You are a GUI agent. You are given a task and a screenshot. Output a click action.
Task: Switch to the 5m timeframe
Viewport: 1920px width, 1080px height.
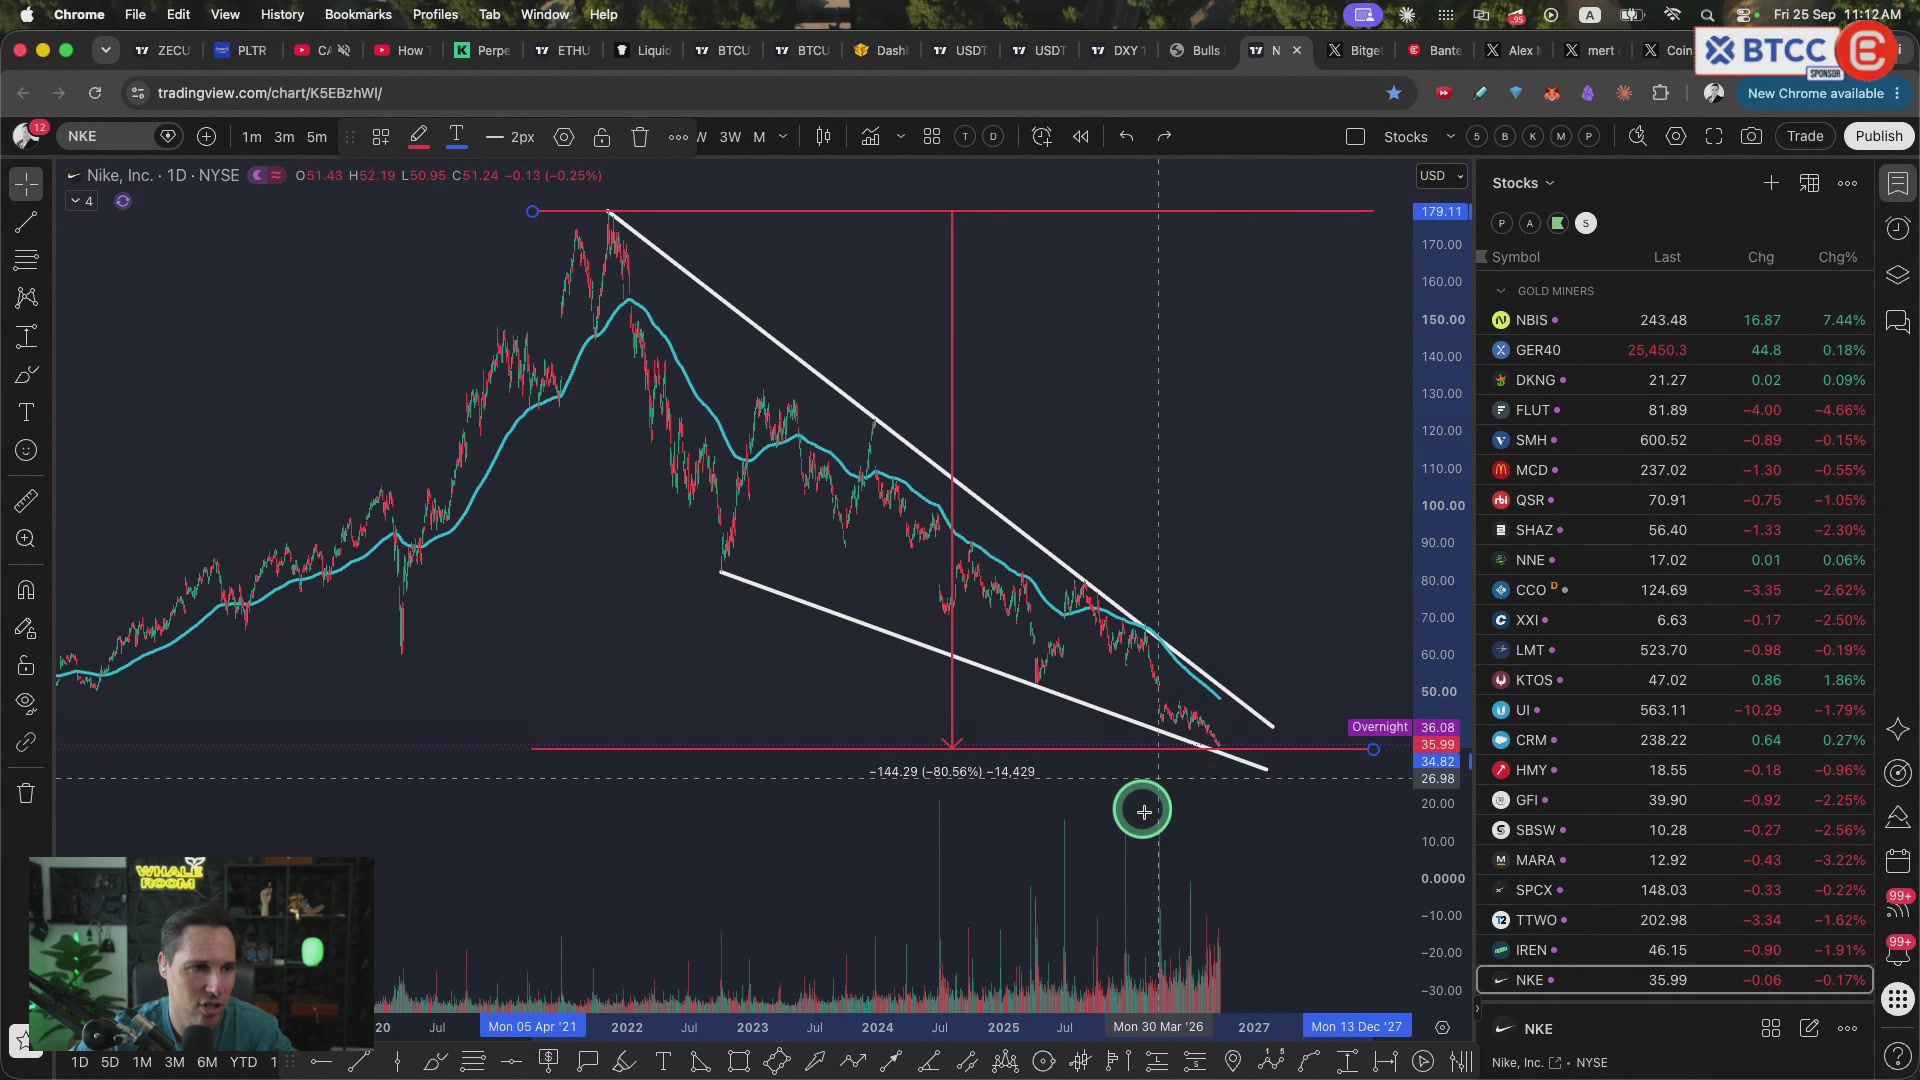pos(317,137)
